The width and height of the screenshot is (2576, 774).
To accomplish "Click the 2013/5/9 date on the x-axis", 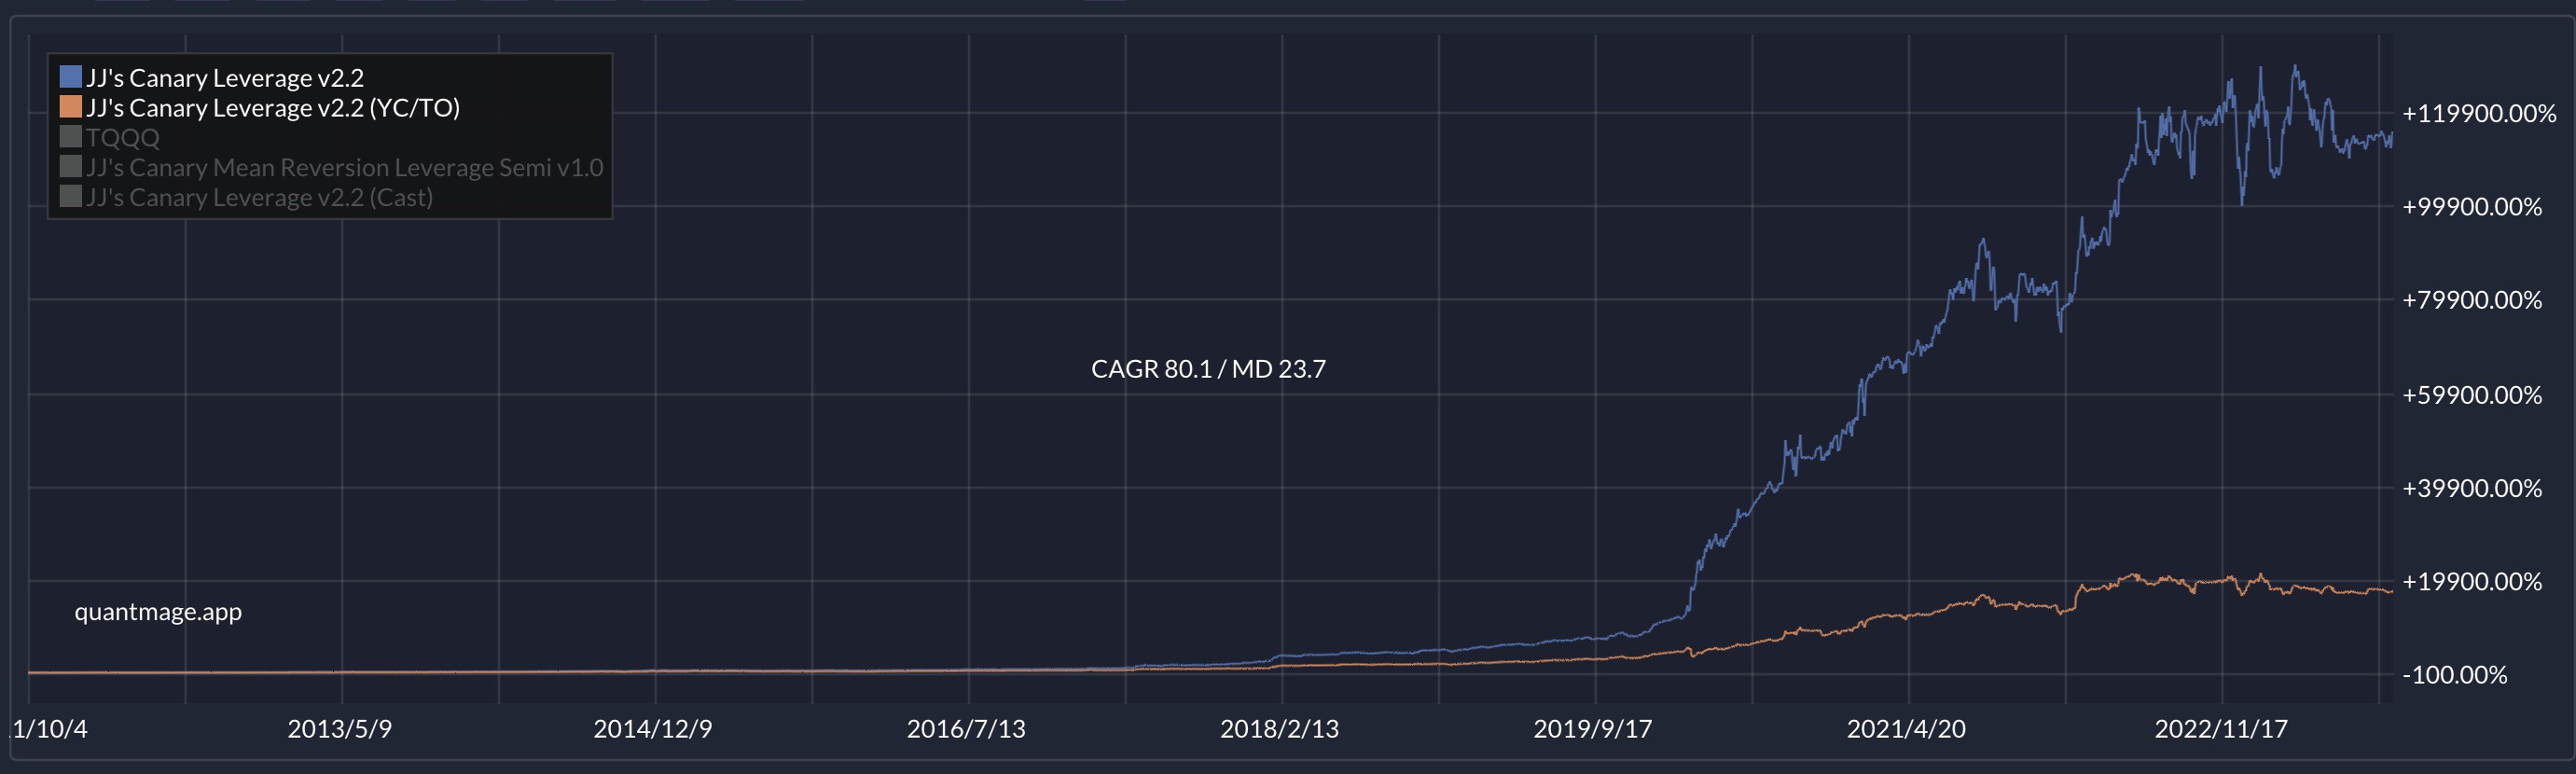I will (340, 729).
